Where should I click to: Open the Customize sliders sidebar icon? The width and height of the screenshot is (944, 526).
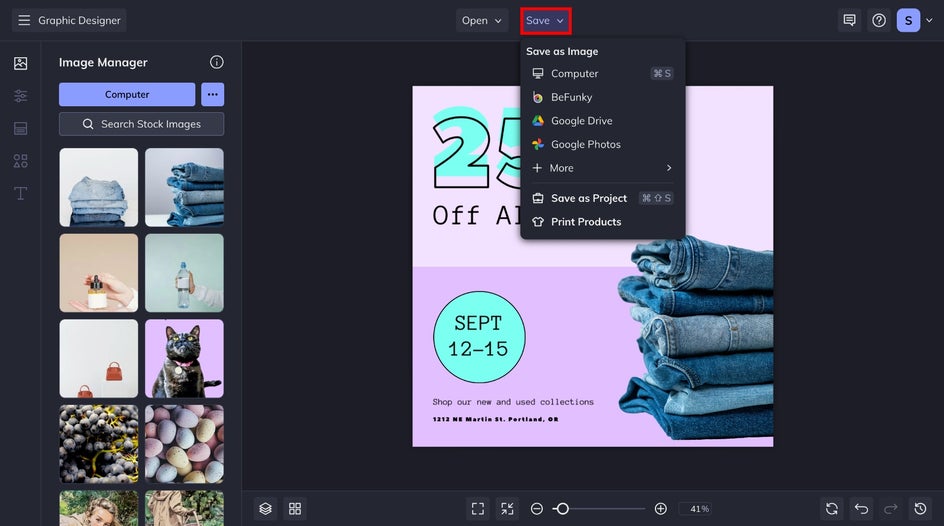(x=20, y=96)
